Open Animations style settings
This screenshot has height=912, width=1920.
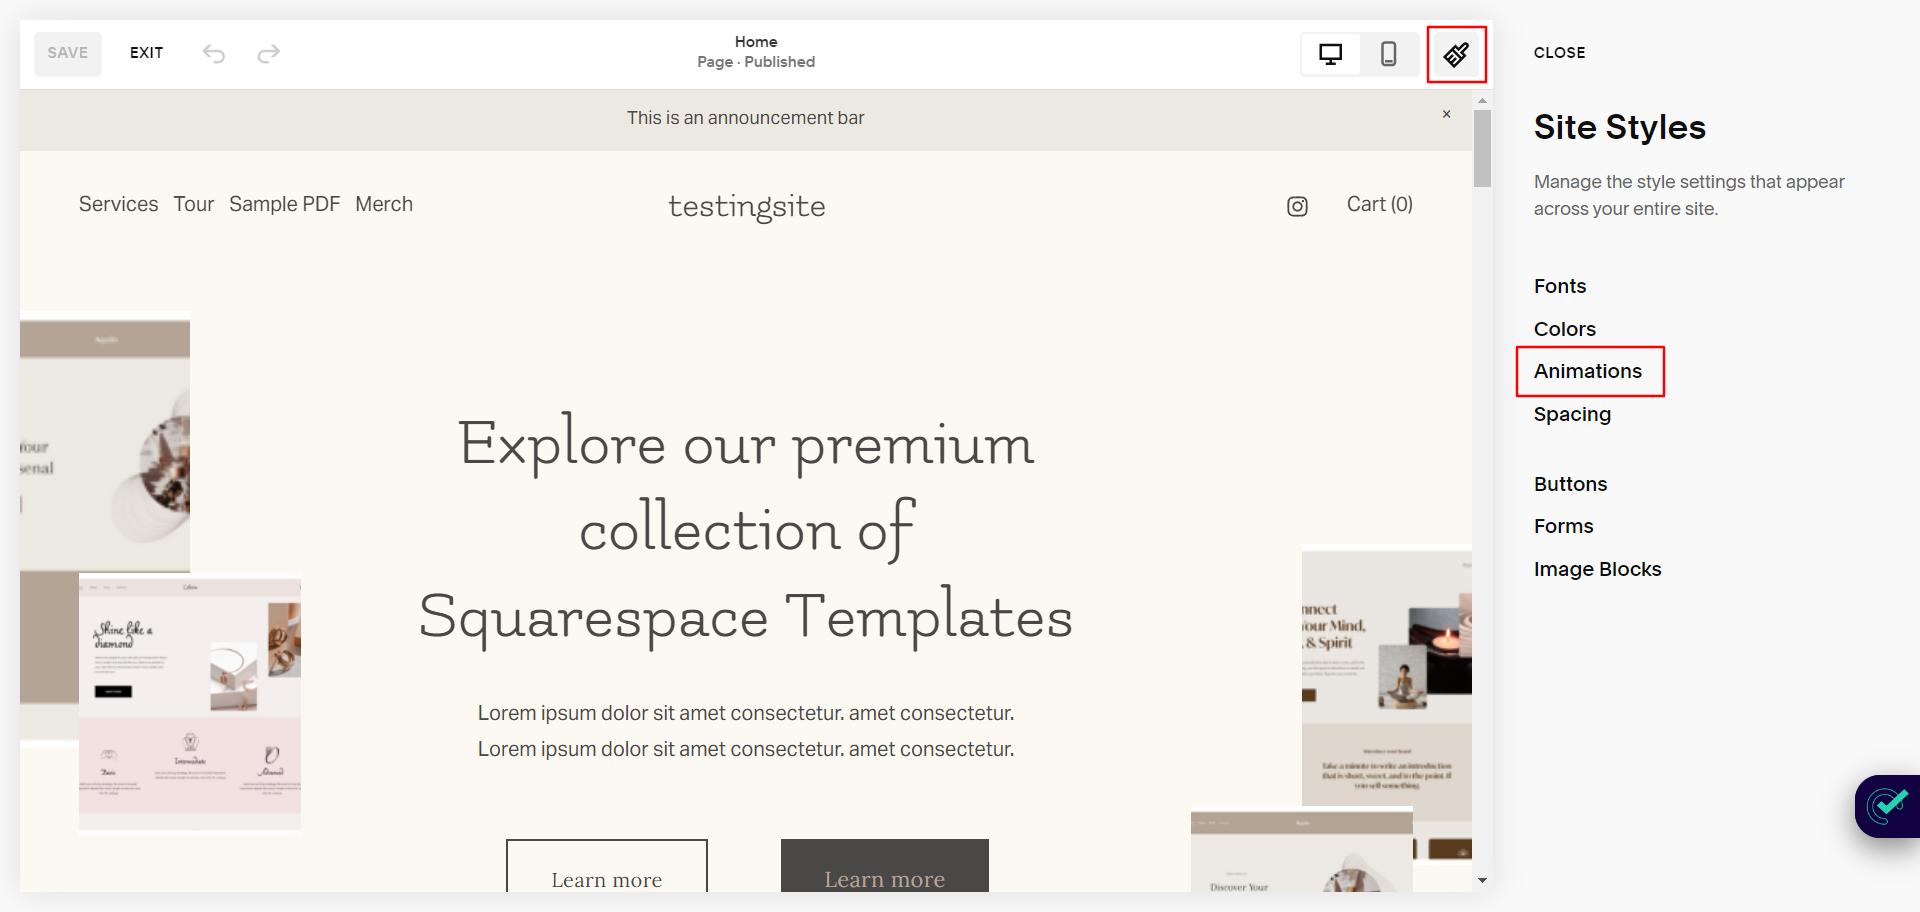[1588, 371]
